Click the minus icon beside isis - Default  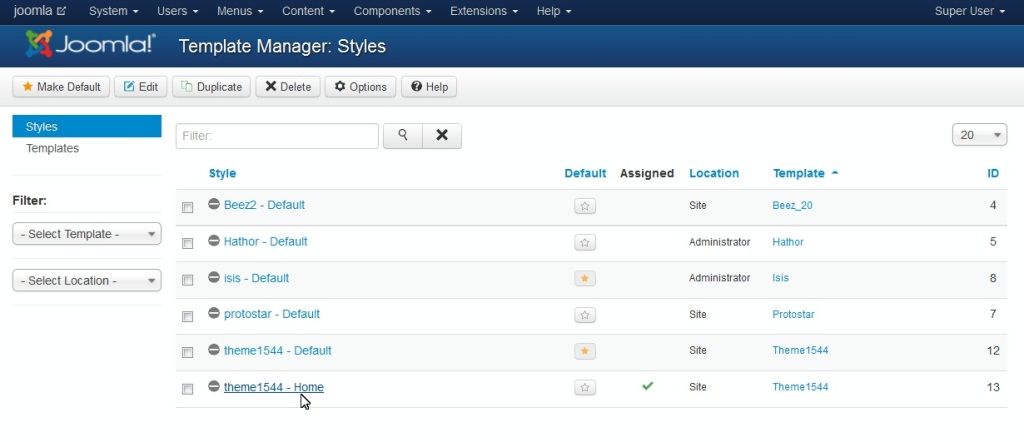214,277
